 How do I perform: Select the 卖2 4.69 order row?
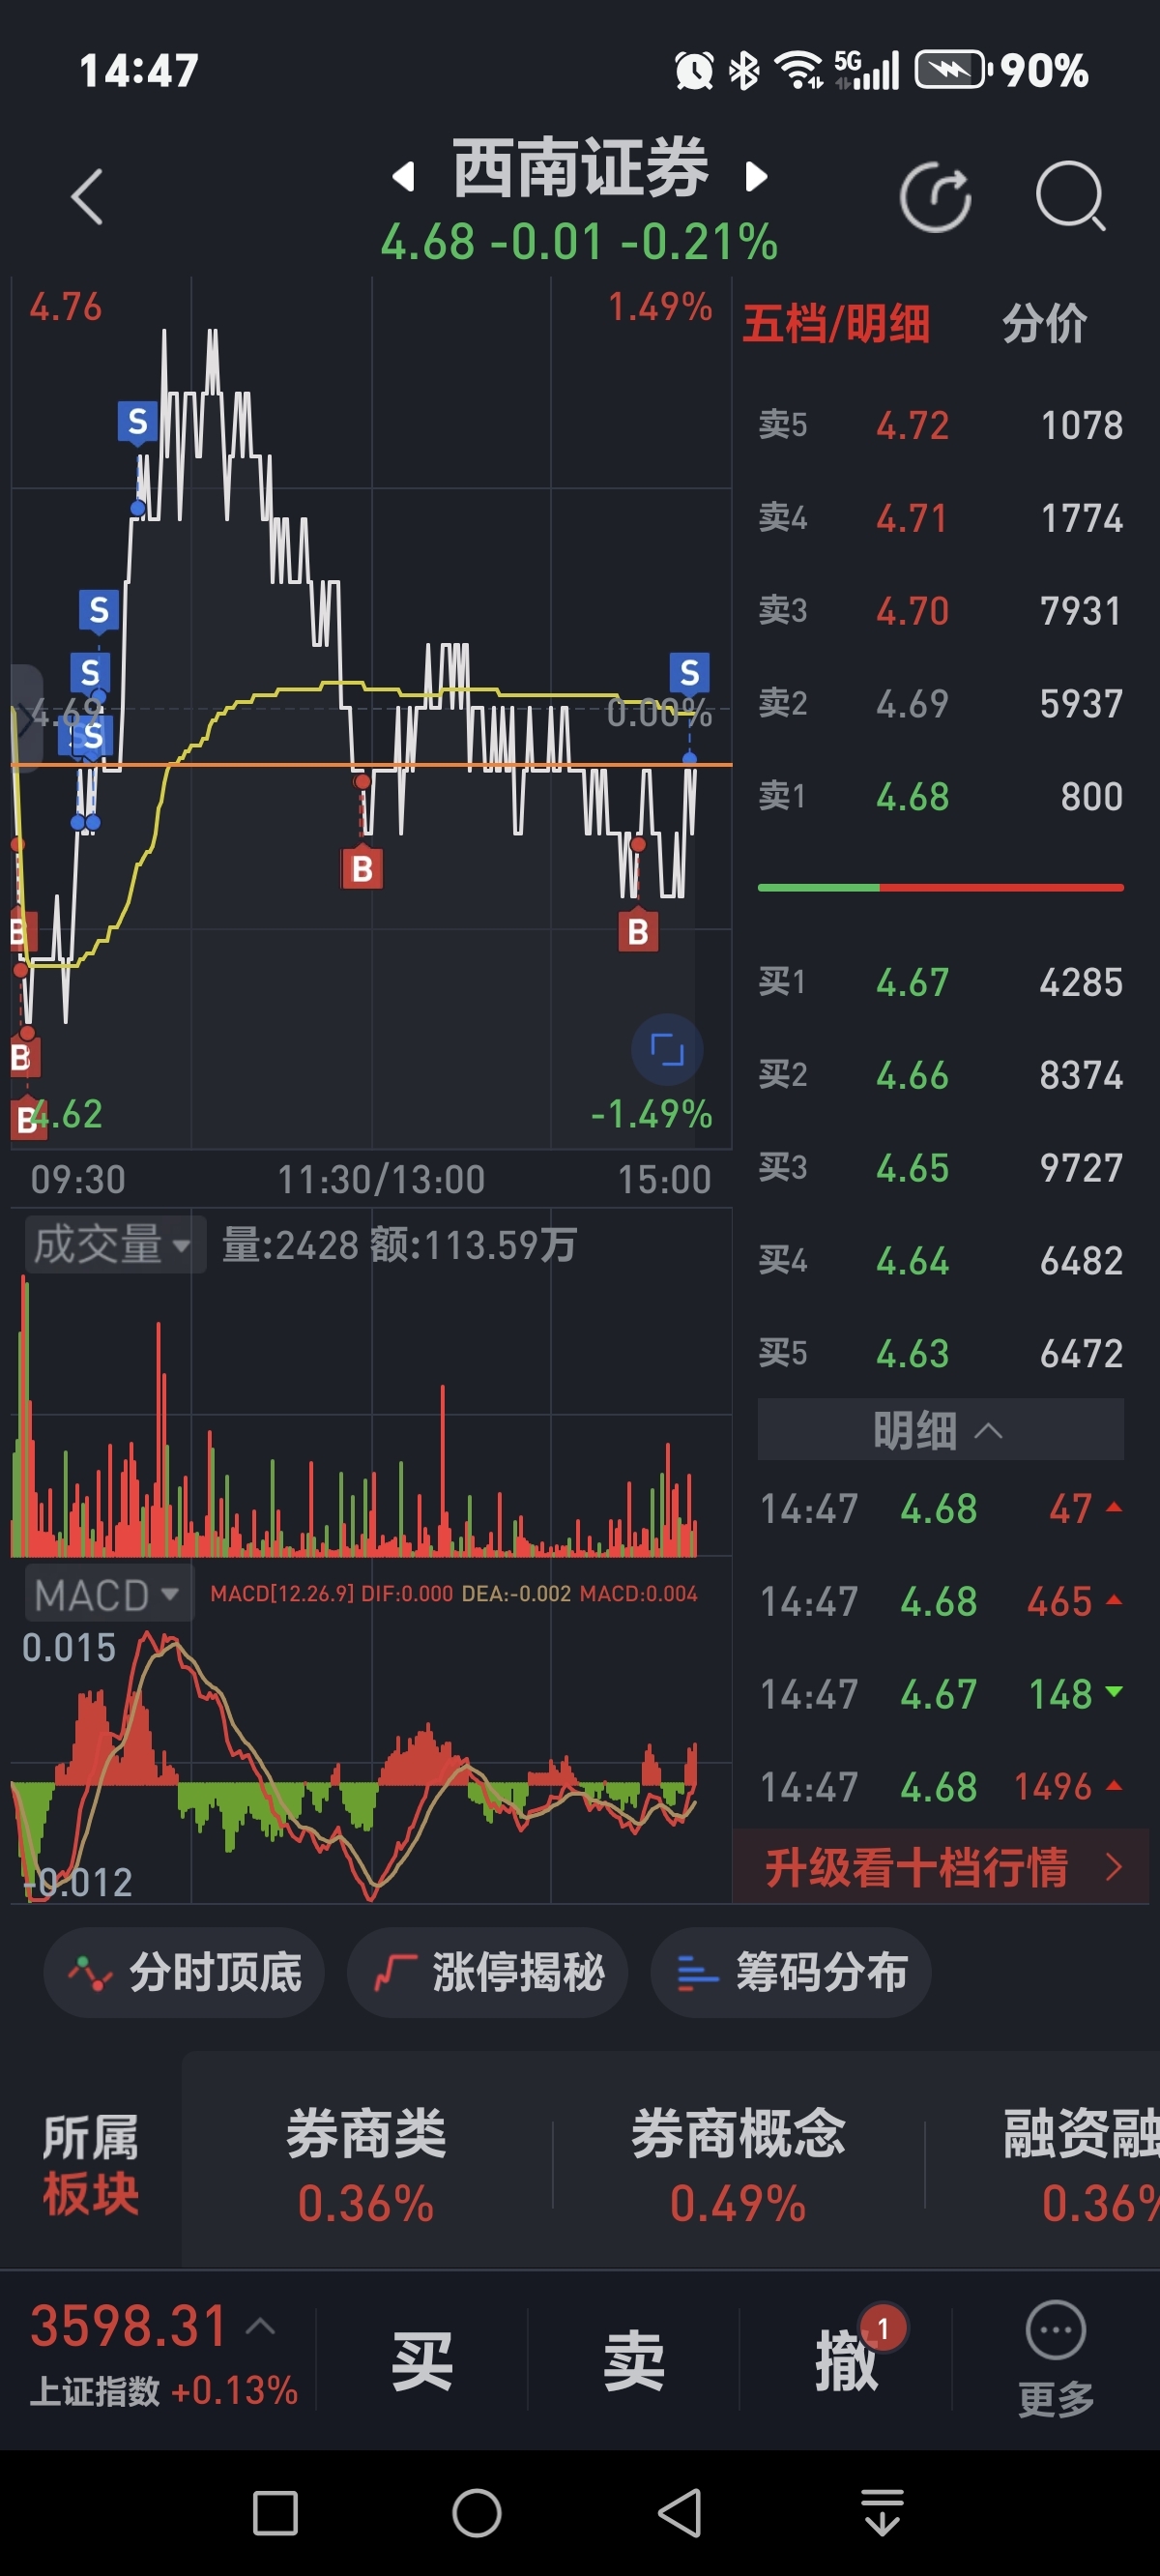pos(940,704)
